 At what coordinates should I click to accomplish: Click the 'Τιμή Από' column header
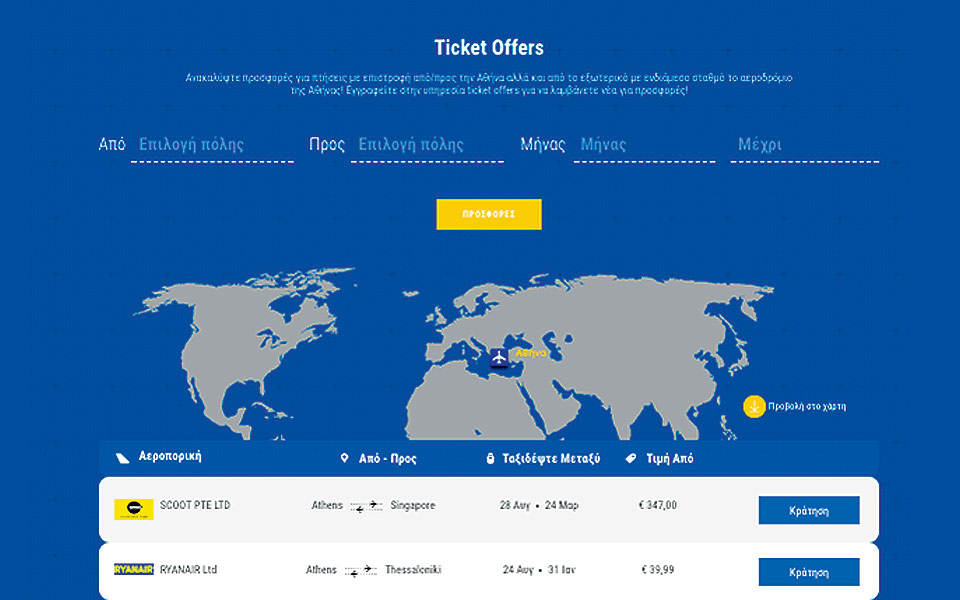[x=668, y=459]
